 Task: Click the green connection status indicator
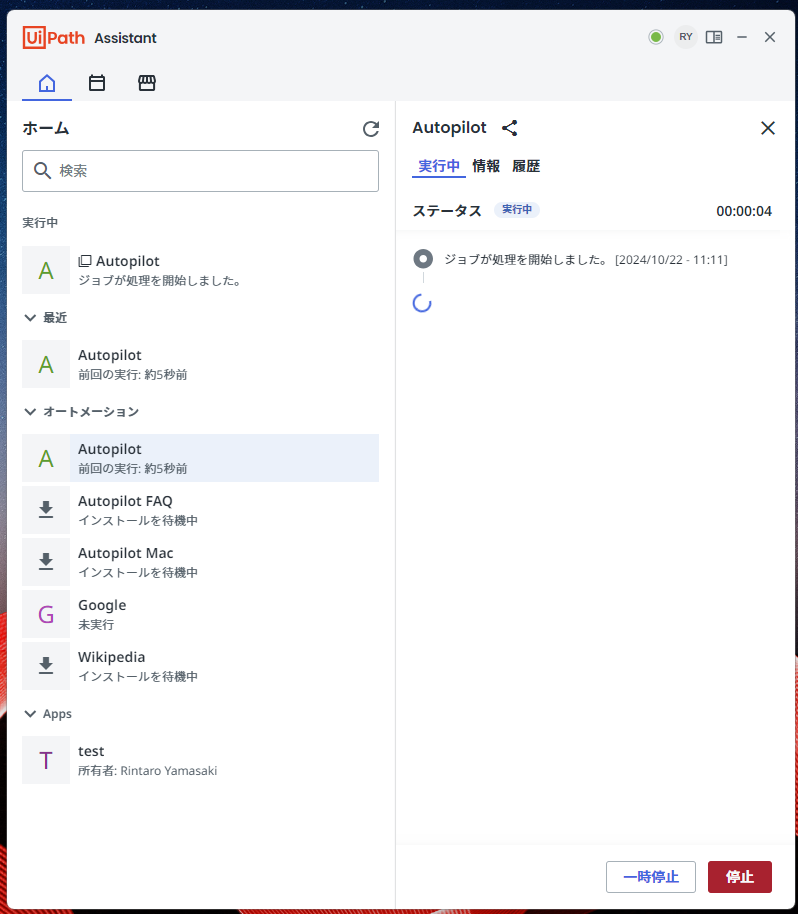point(656,37)
